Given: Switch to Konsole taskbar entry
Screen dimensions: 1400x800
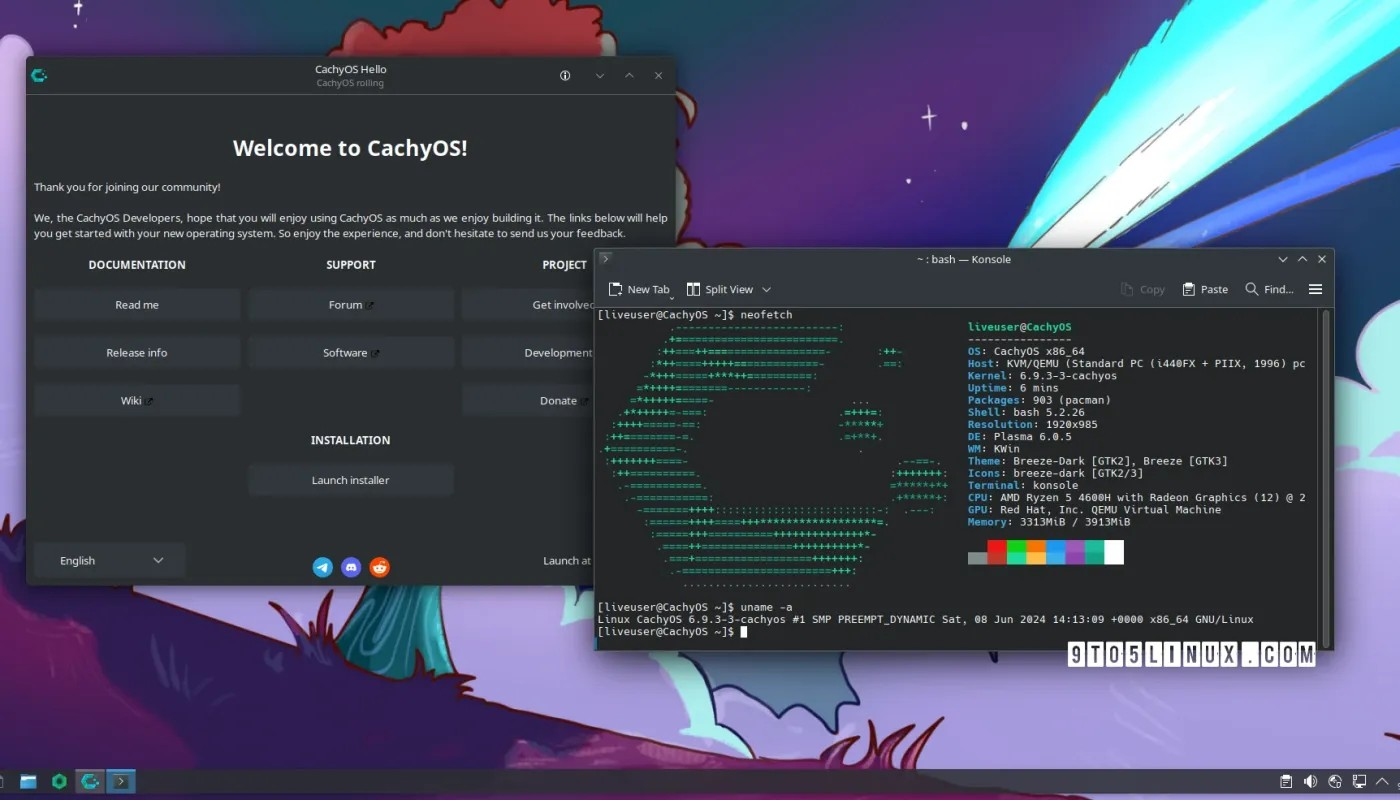Looking at the screenshot, I should point(121,781).
